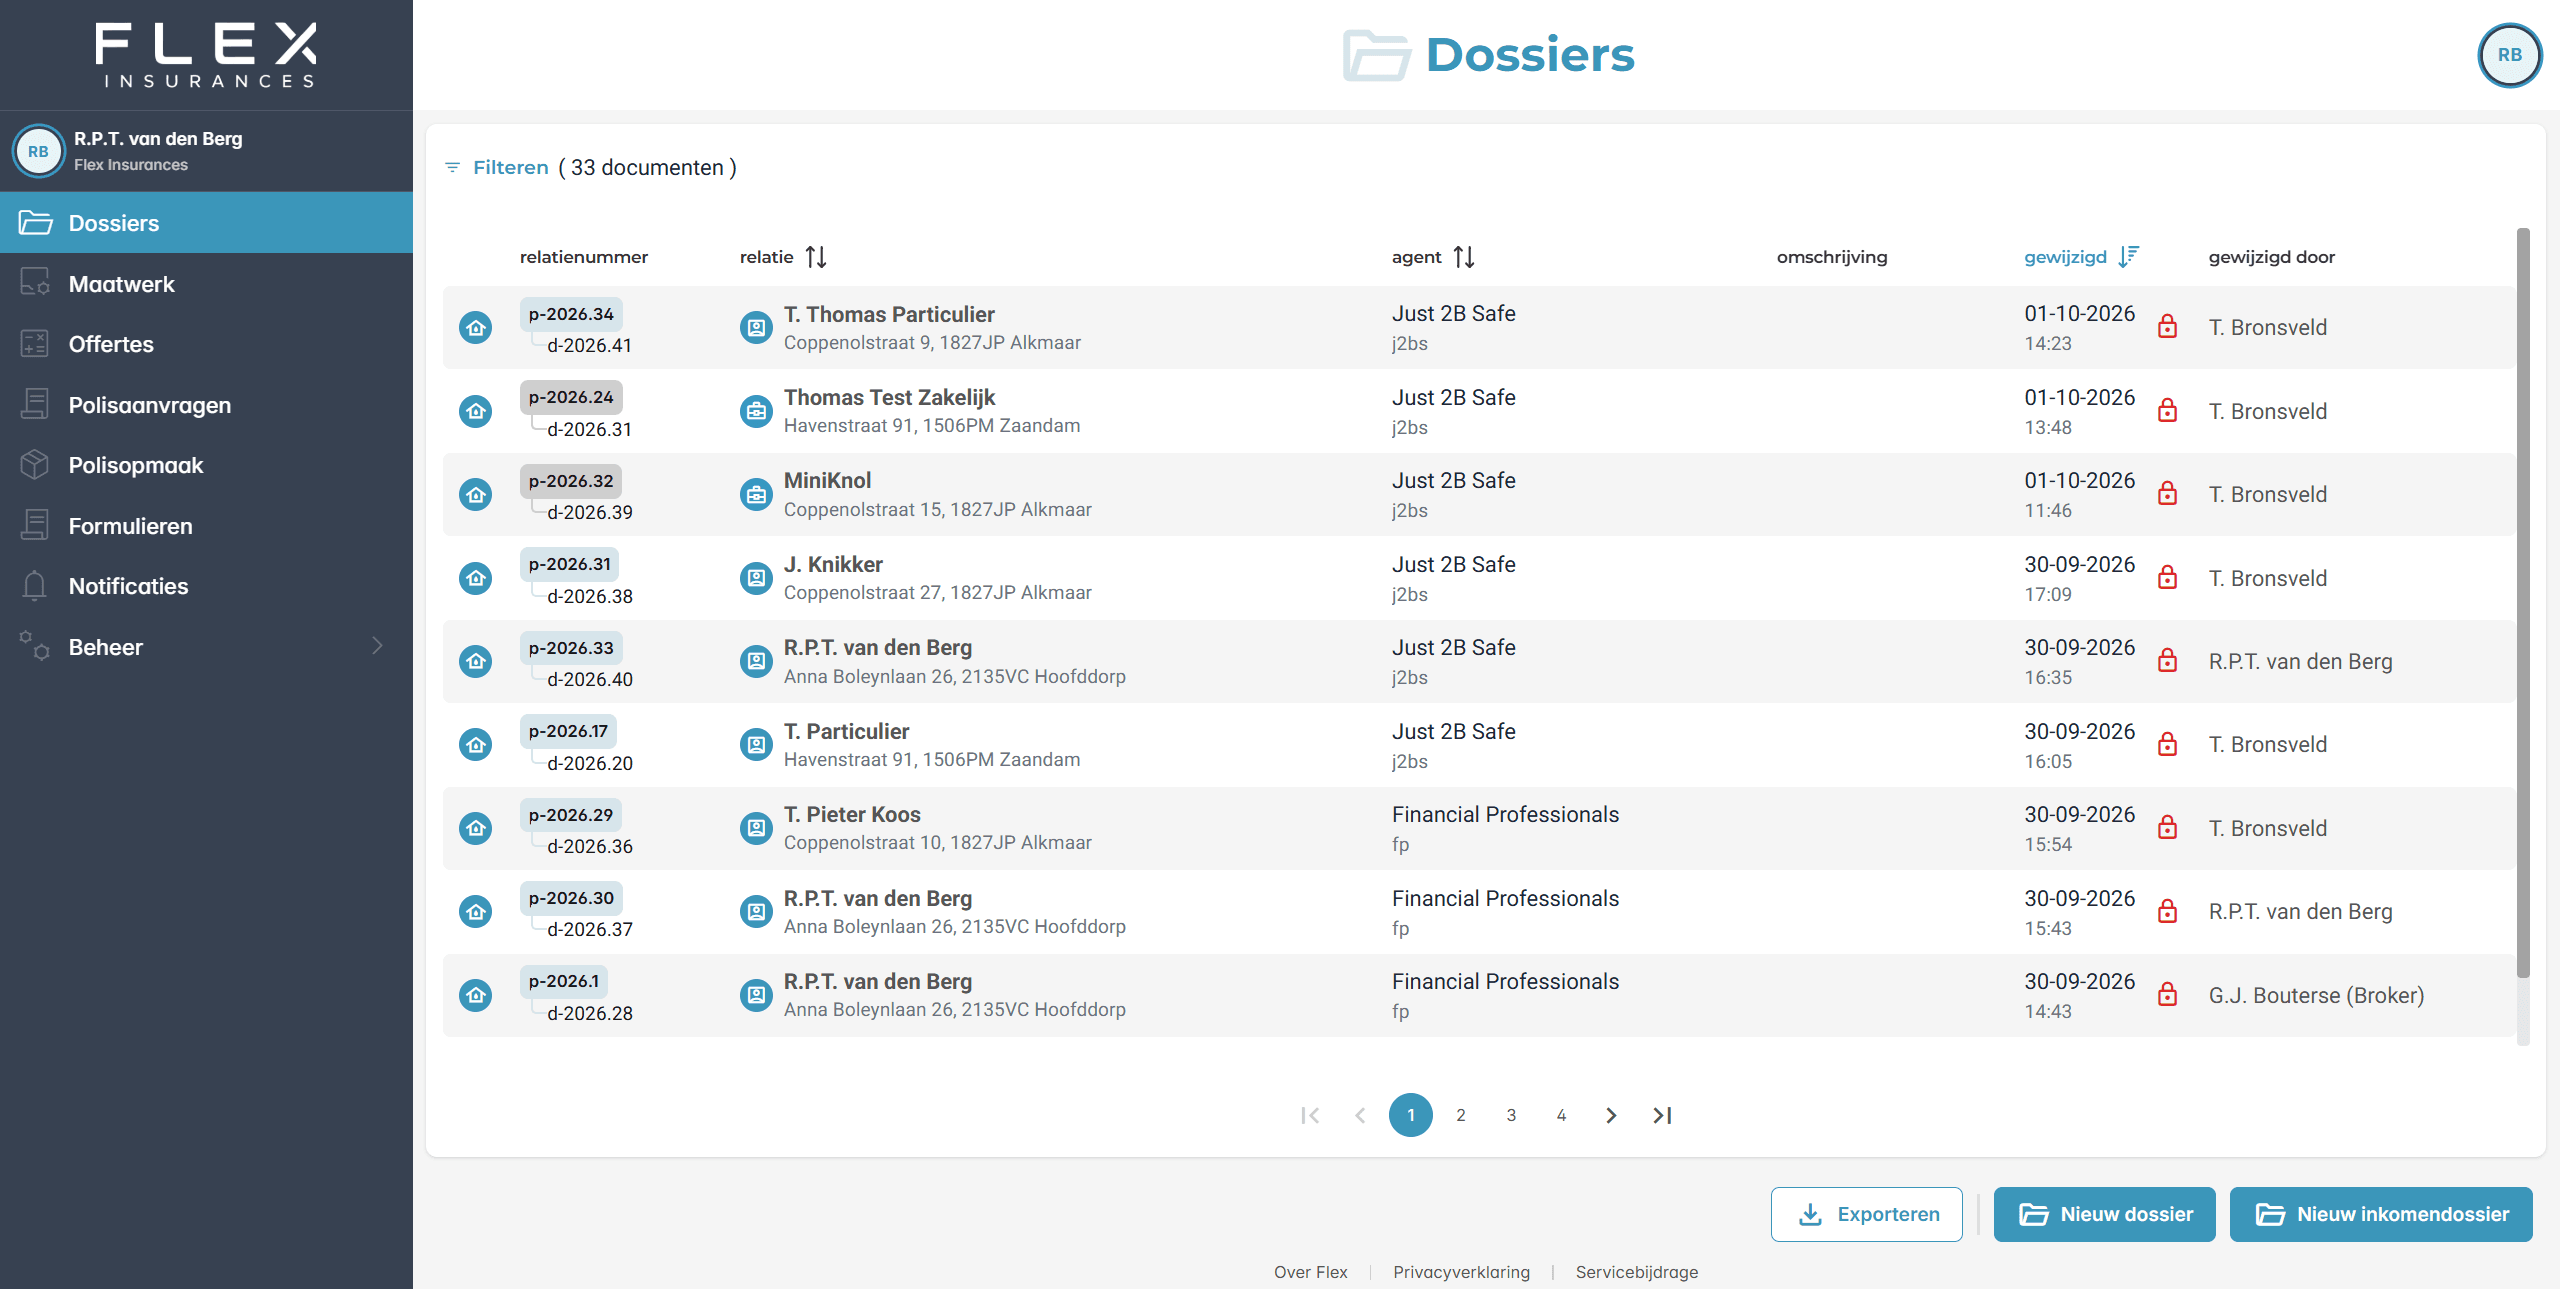This screenshot has height=1289, width=2560.
Task: Sort the table by relatie column
Action: point(816,257)
